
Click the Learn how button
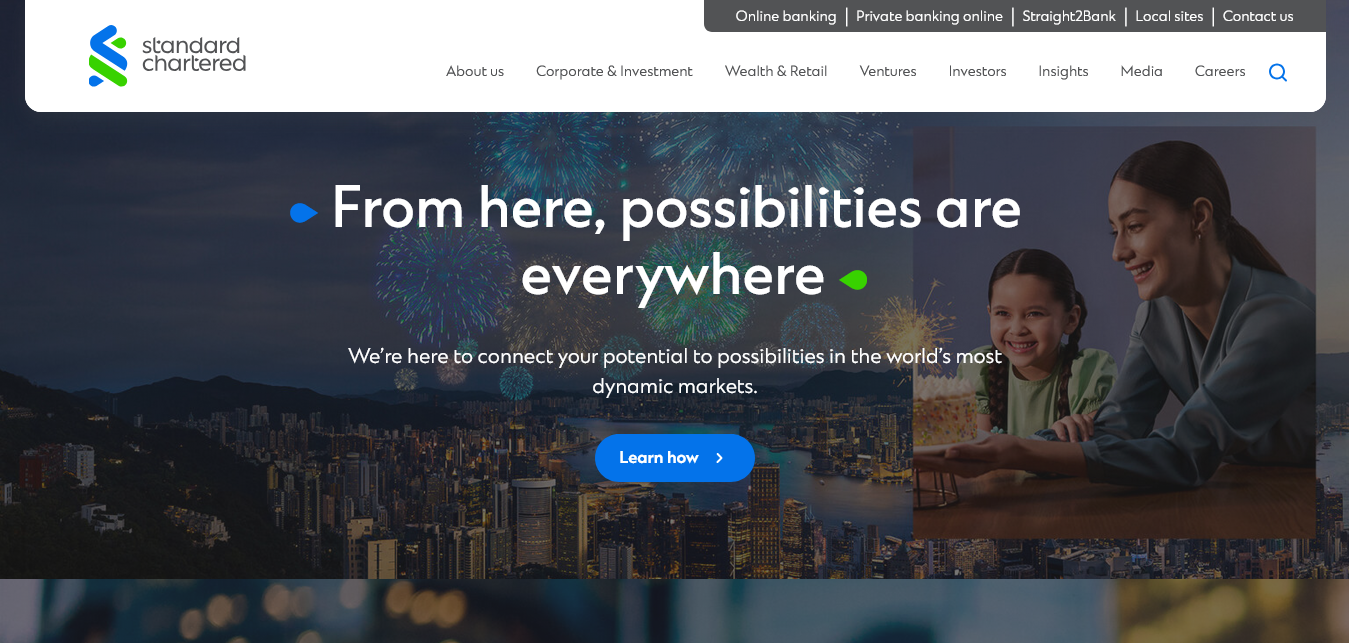pyautogui.click(x=675, y=458)
